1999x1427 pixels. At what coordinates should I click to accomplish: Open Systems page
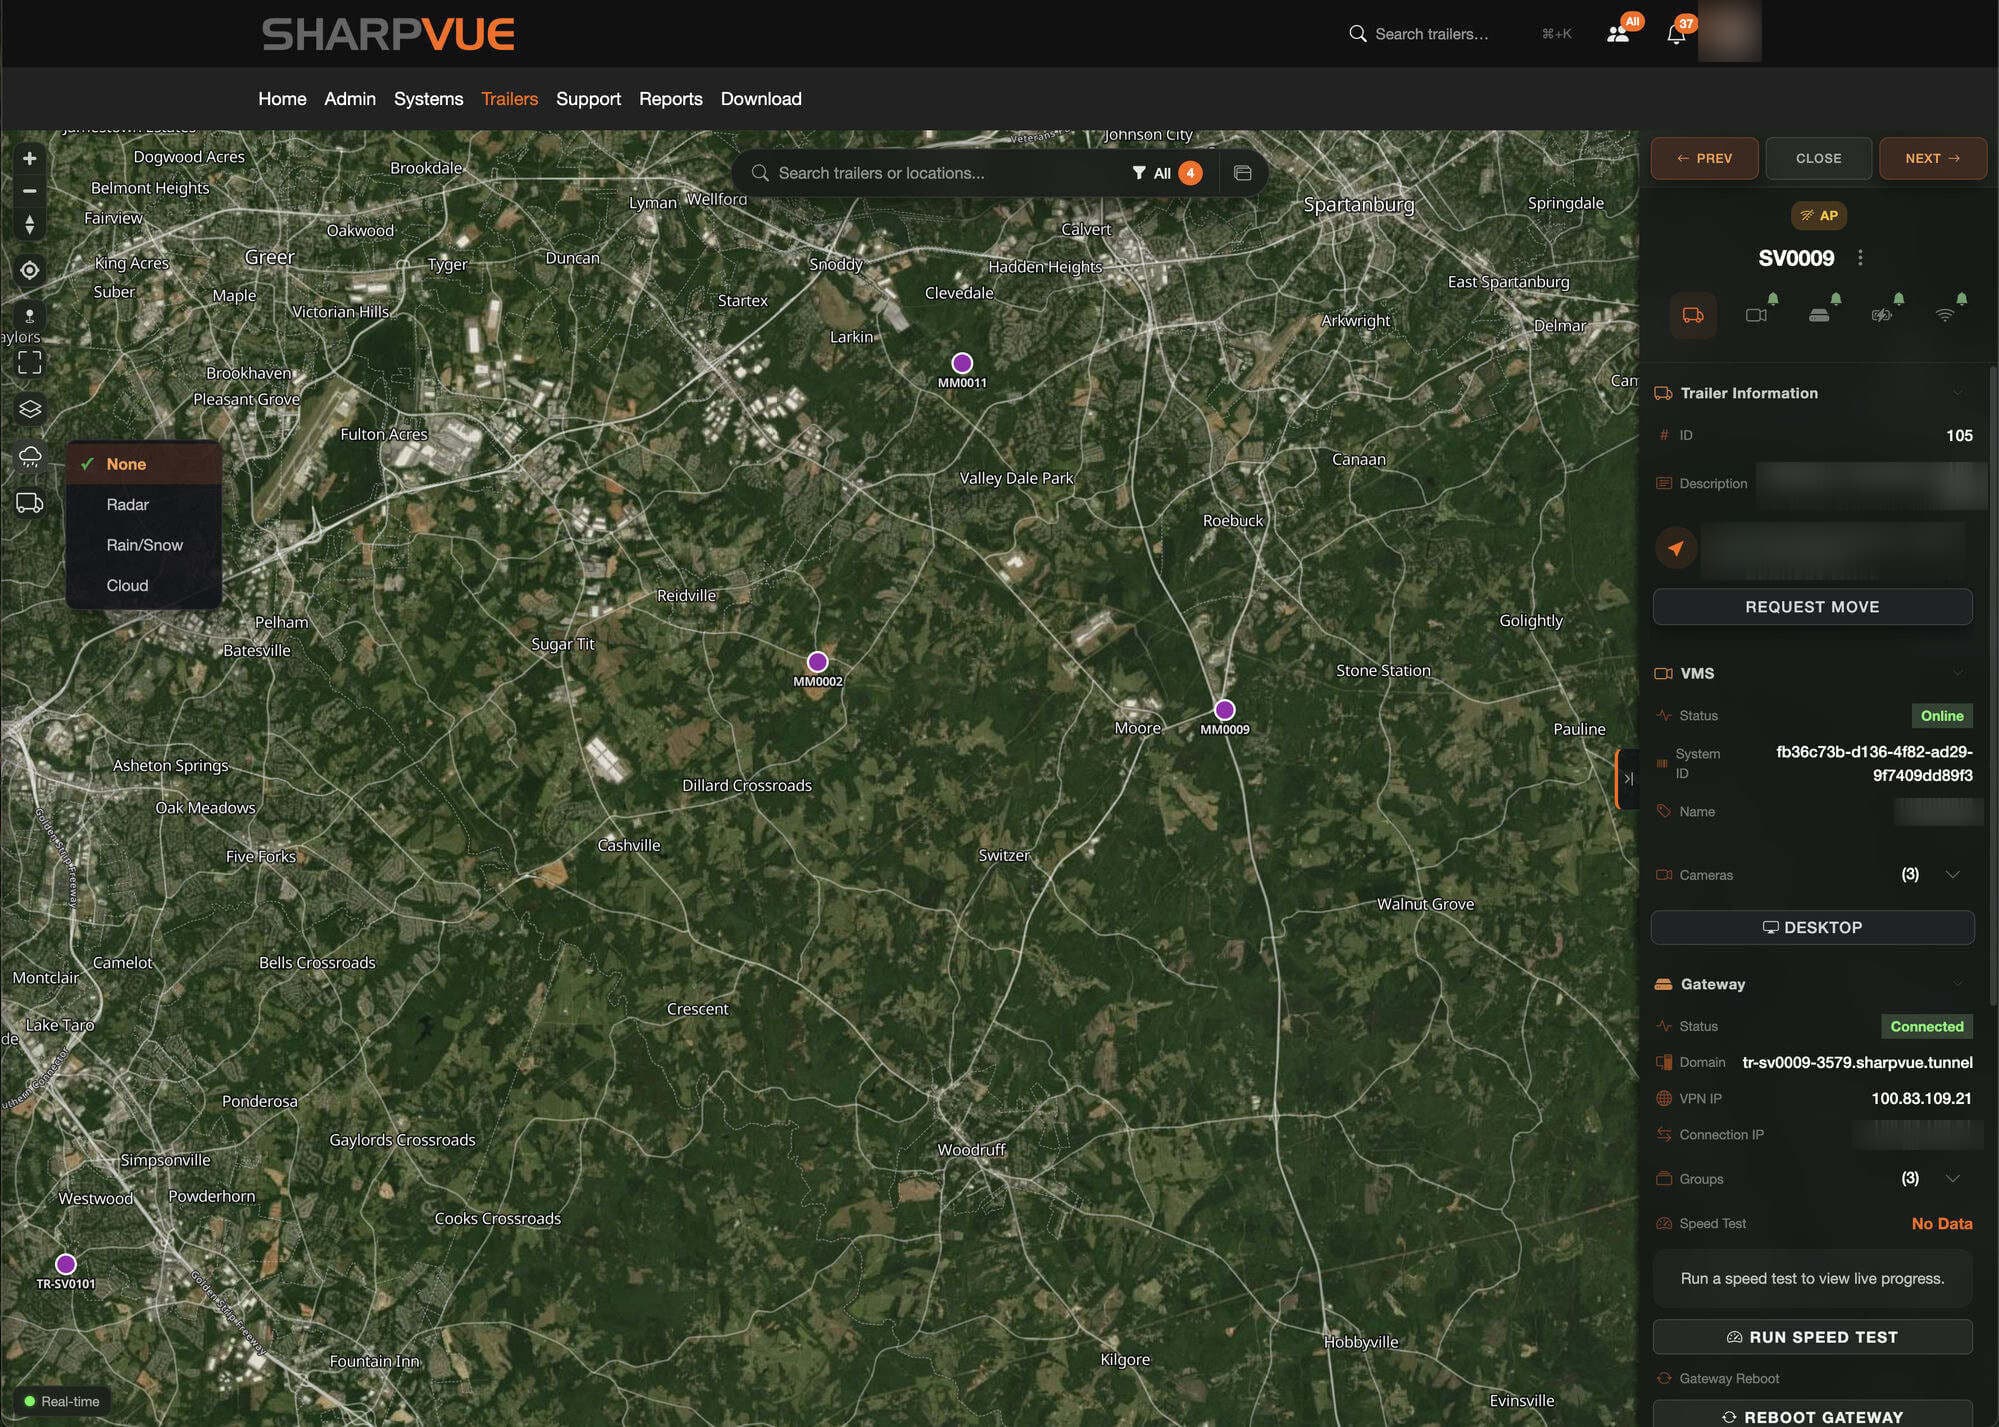(x=428, y=99)
